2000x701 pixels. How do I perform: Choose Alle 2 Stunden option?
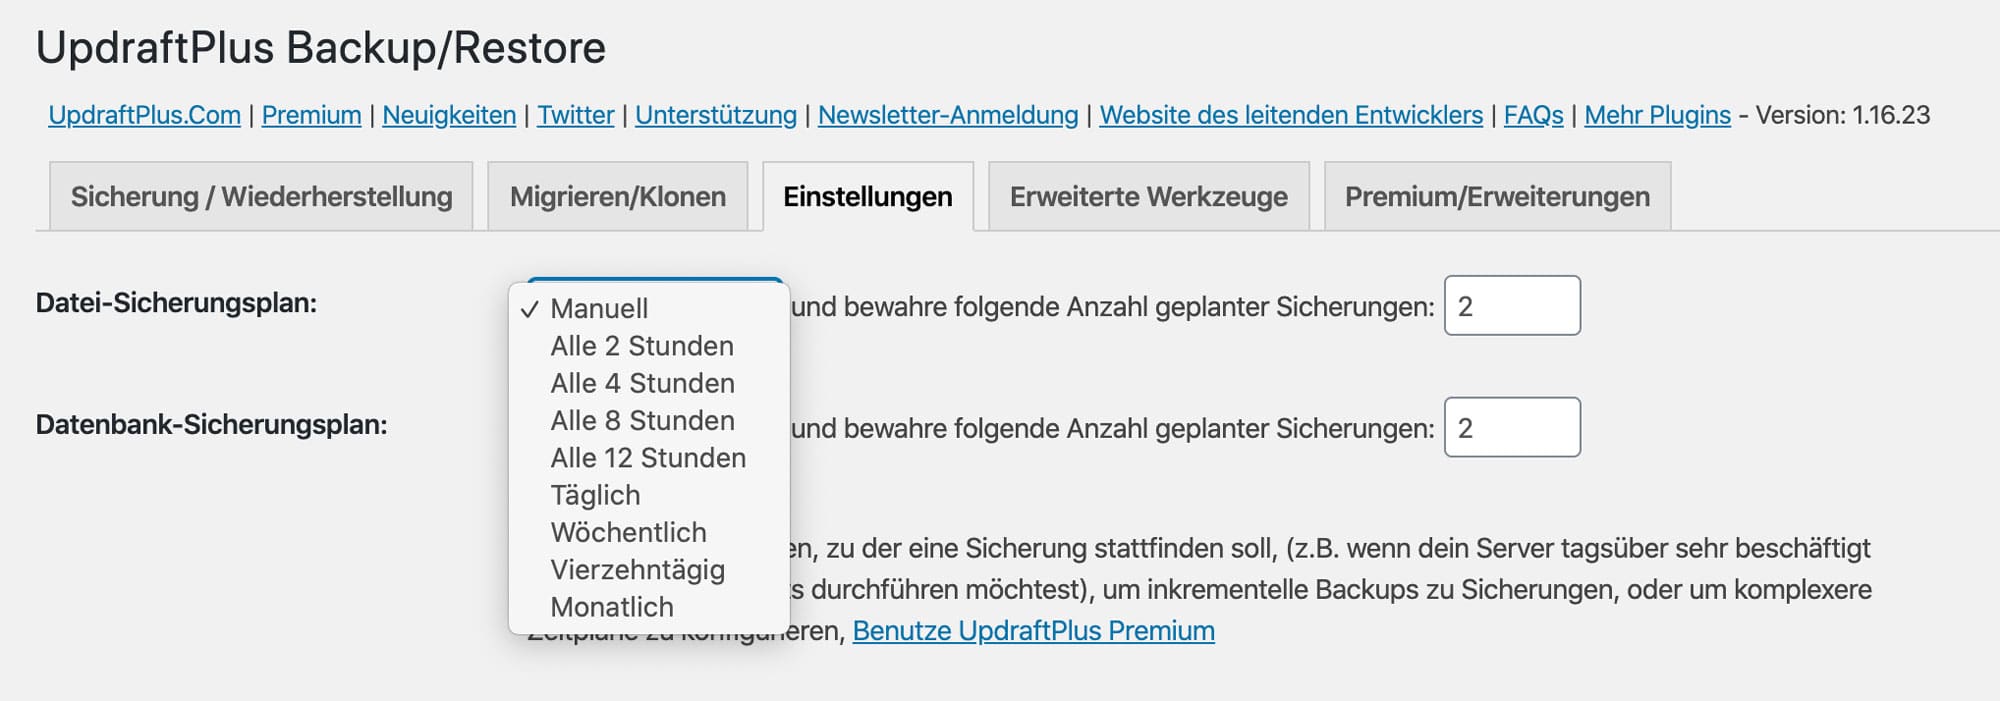[x=649, y=346]
